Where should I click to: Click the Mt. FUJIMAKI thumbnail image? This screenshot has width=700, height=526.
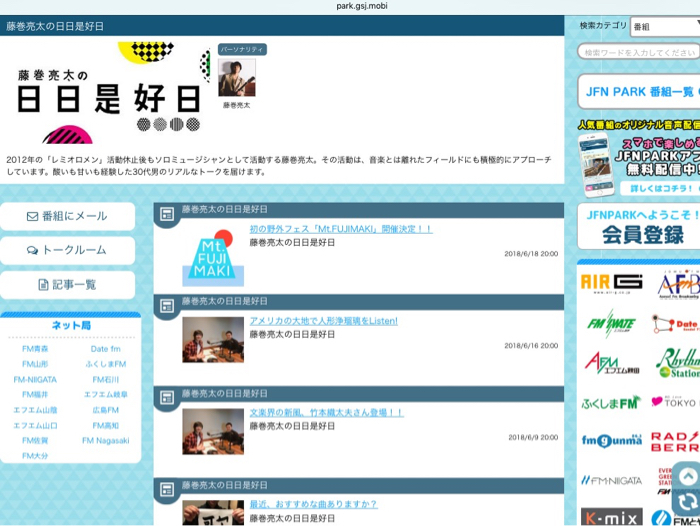(213, 258)
